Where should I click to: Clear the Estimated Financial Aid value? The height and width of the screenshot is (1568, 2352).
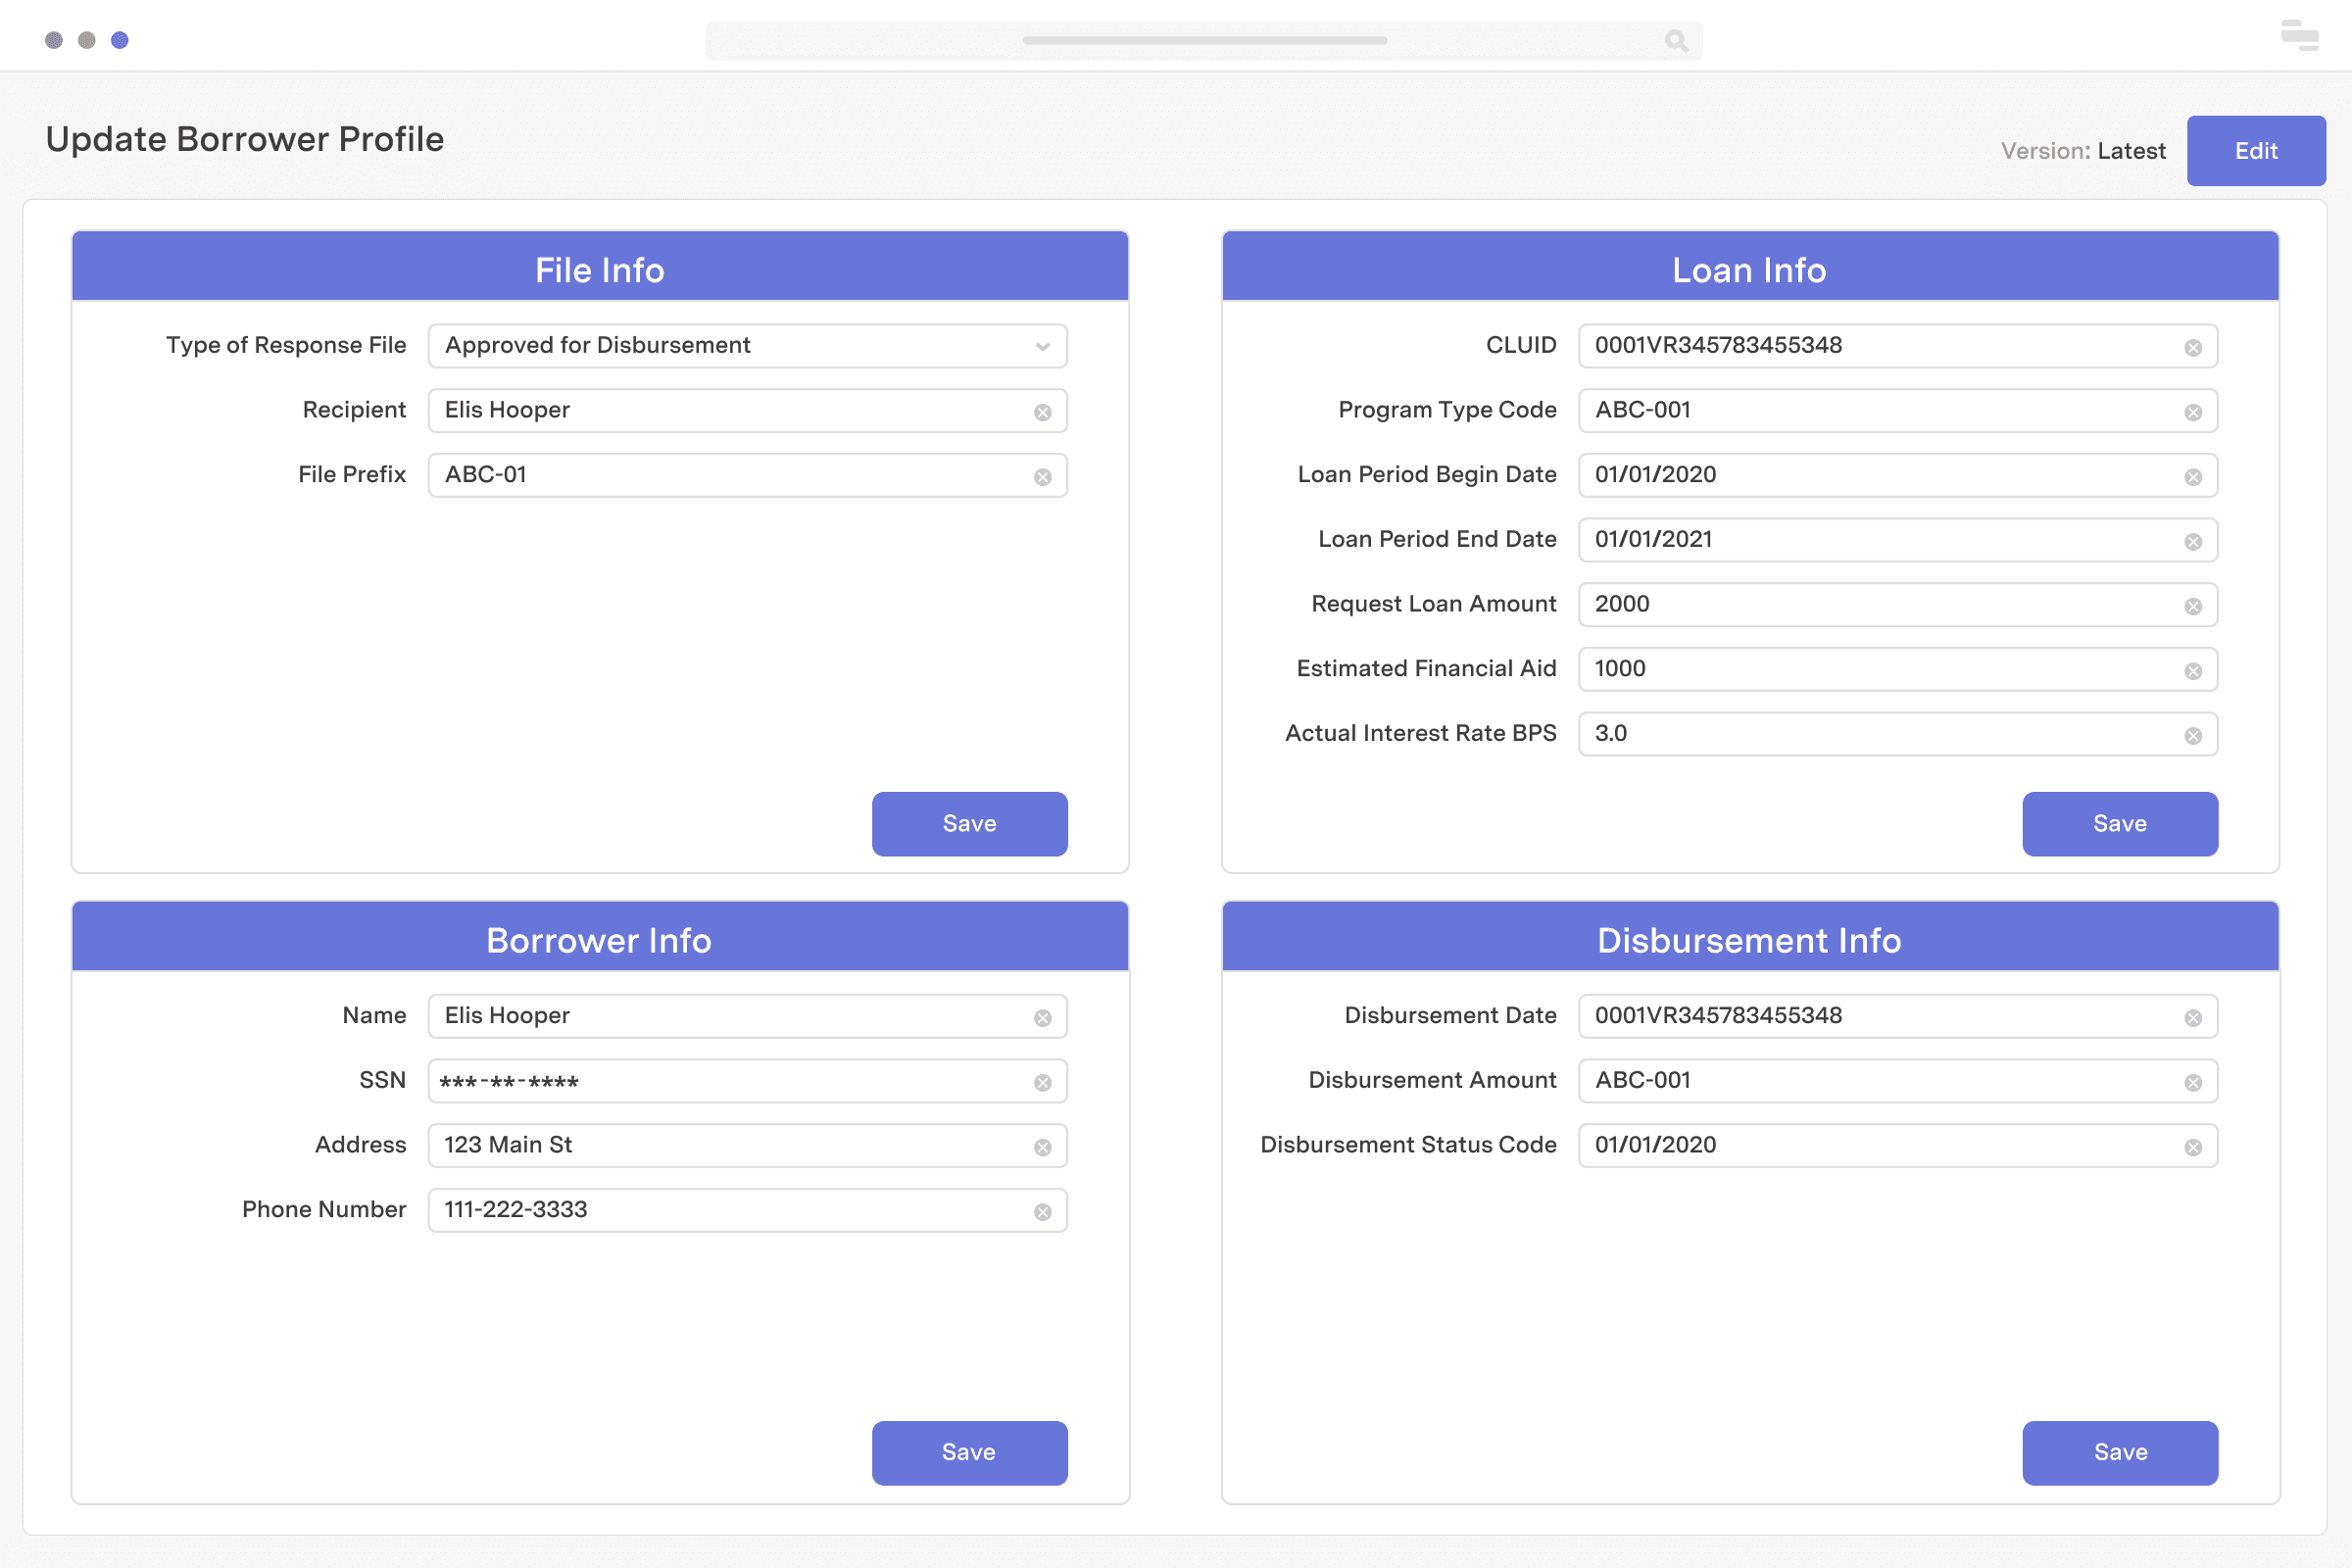coord(2194,669)
